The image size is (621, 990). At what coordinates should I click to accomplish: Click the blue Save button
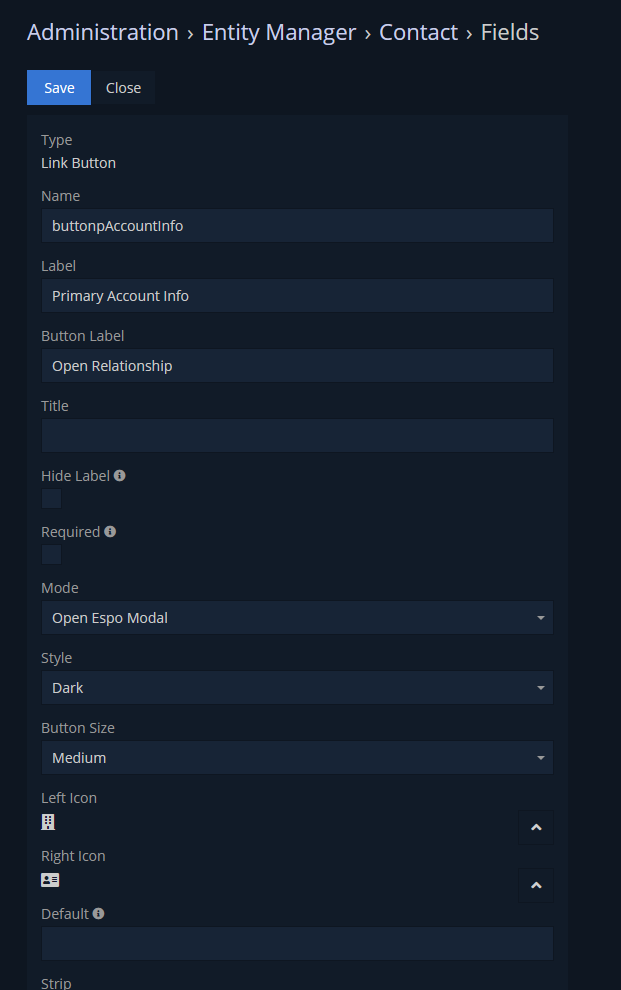click(59, 88)
